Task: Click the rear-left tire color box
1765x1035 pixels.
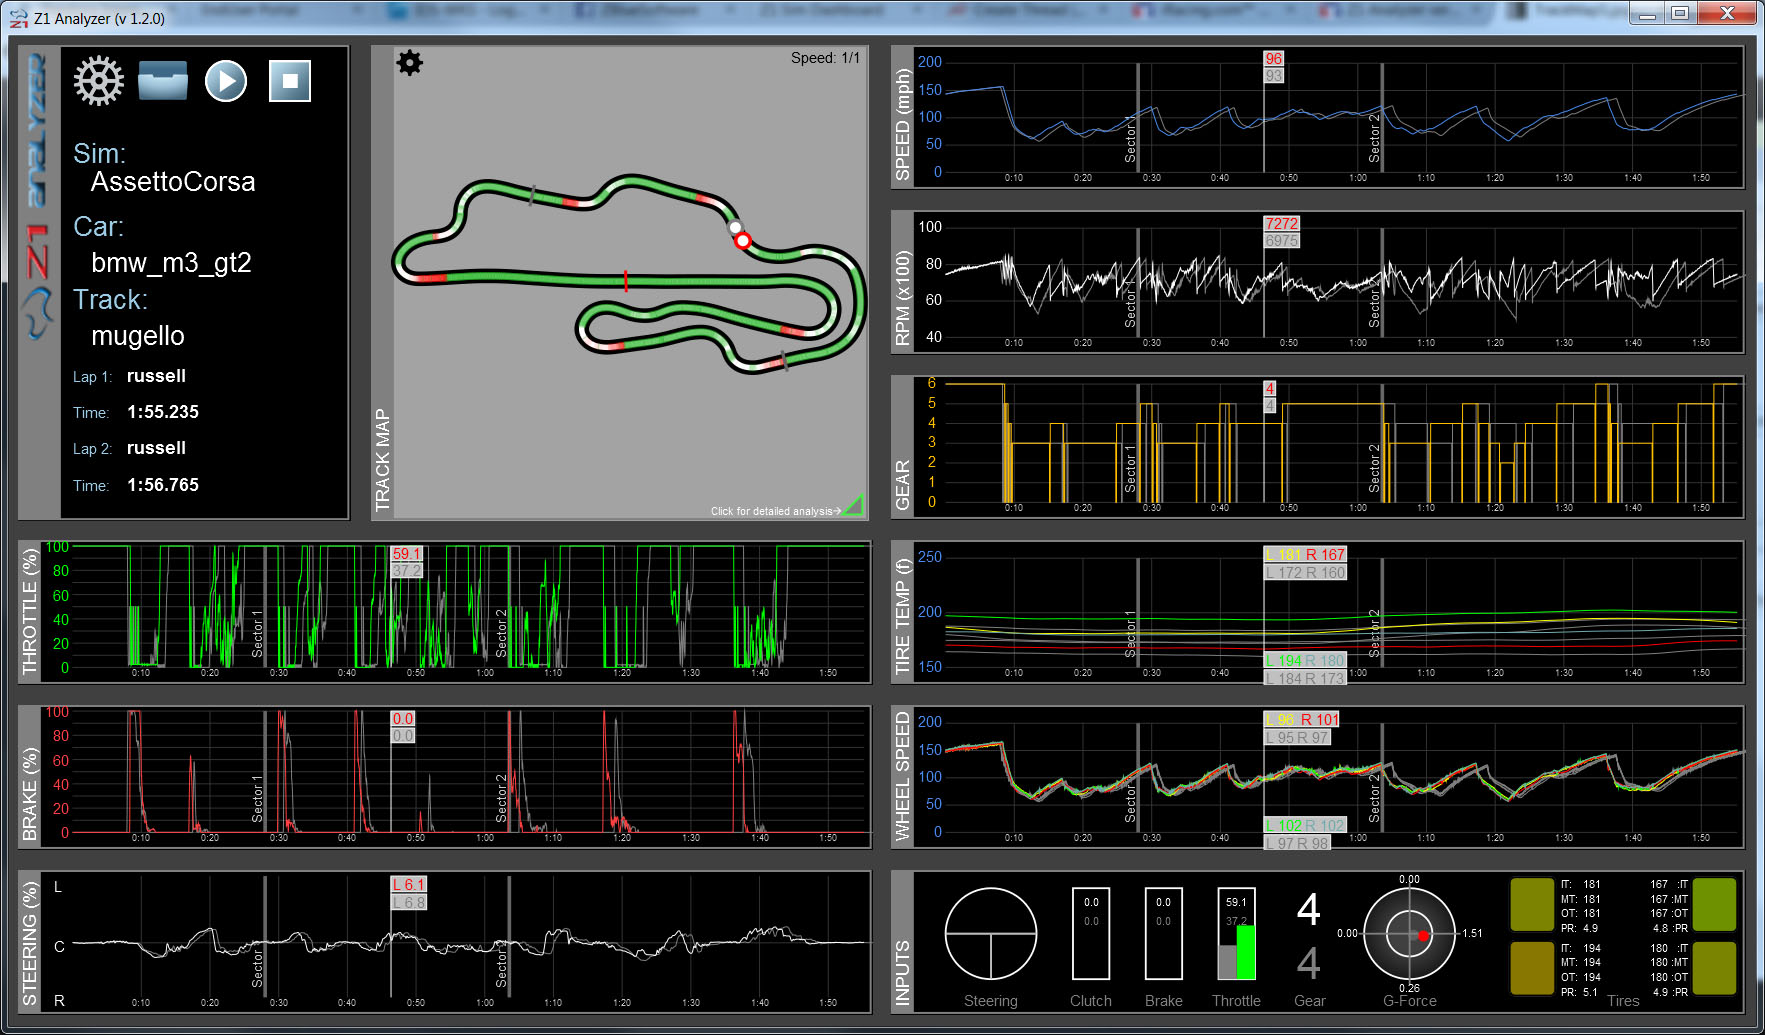Action: click(1532, 968)
